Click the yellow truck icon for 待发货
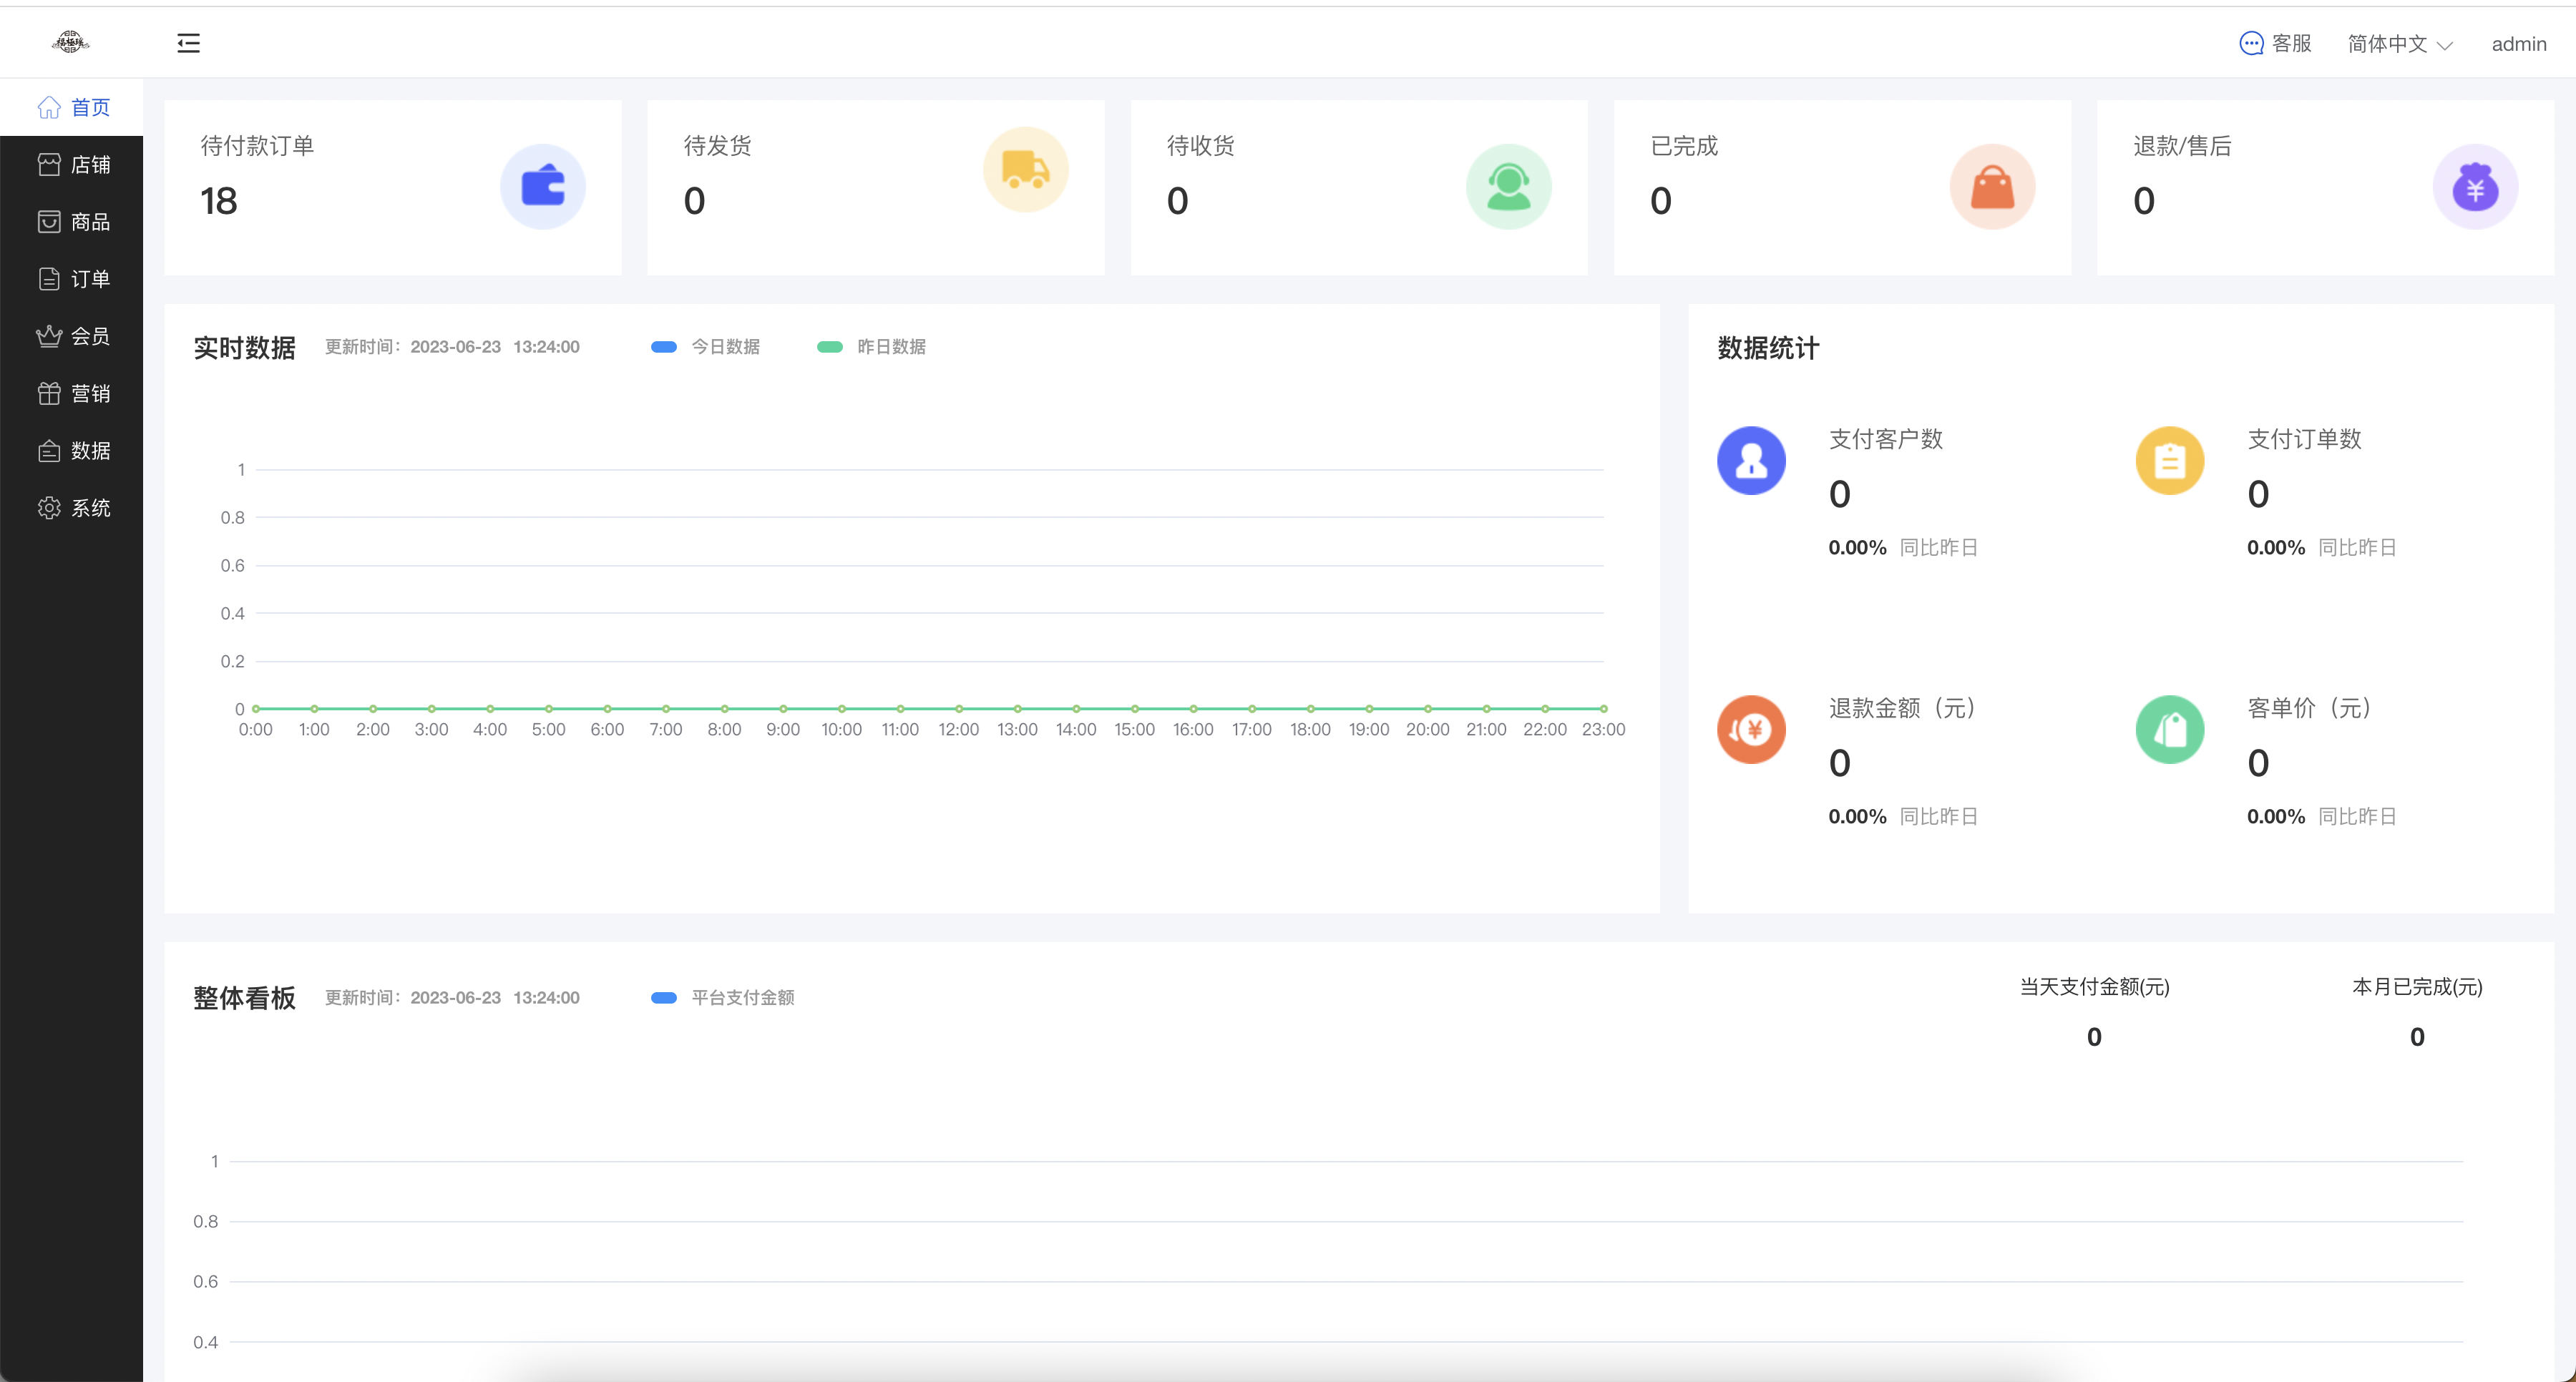The image size is (2576, 1382). 1026,170
